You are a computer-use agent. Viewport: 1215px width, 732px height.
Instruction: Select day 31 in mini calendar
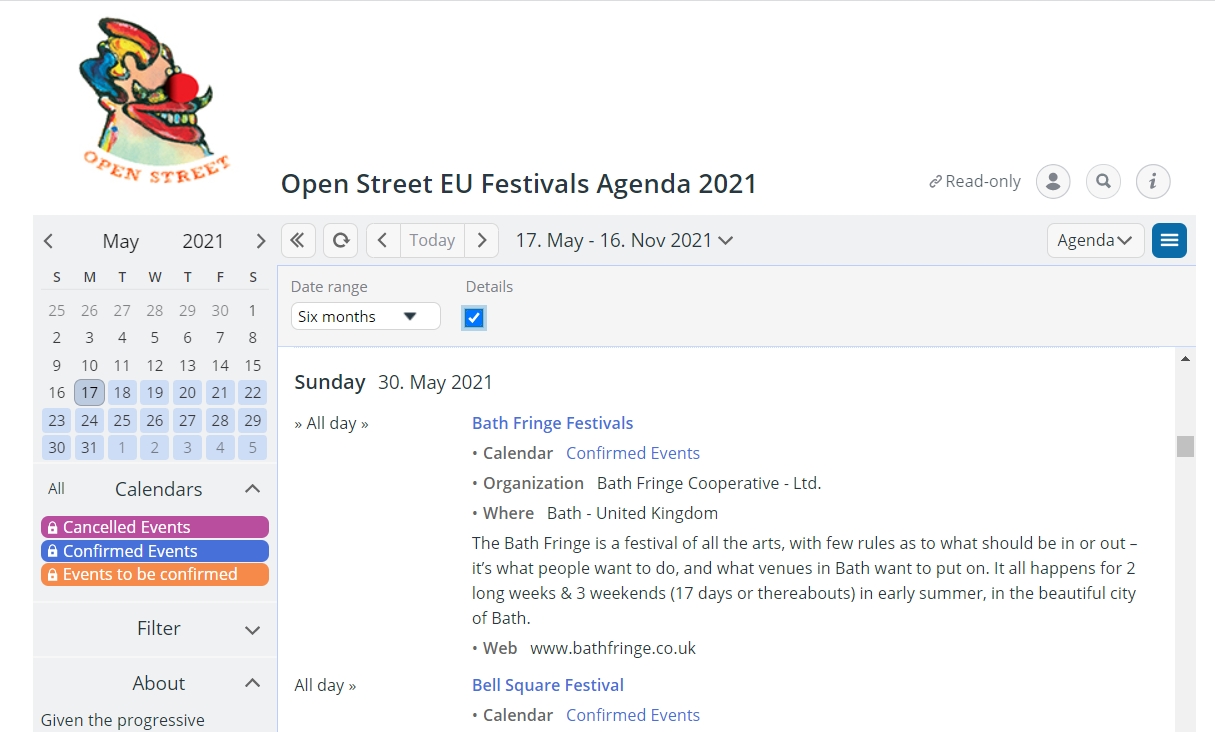[89, 447]
